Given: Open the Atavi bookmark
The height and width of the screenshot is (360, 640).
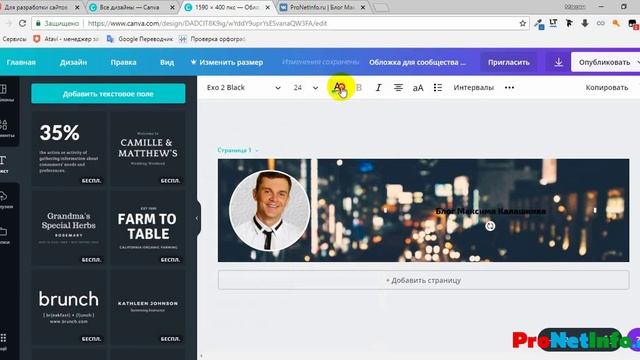Looking at the screenshot, I should (66, 39).
